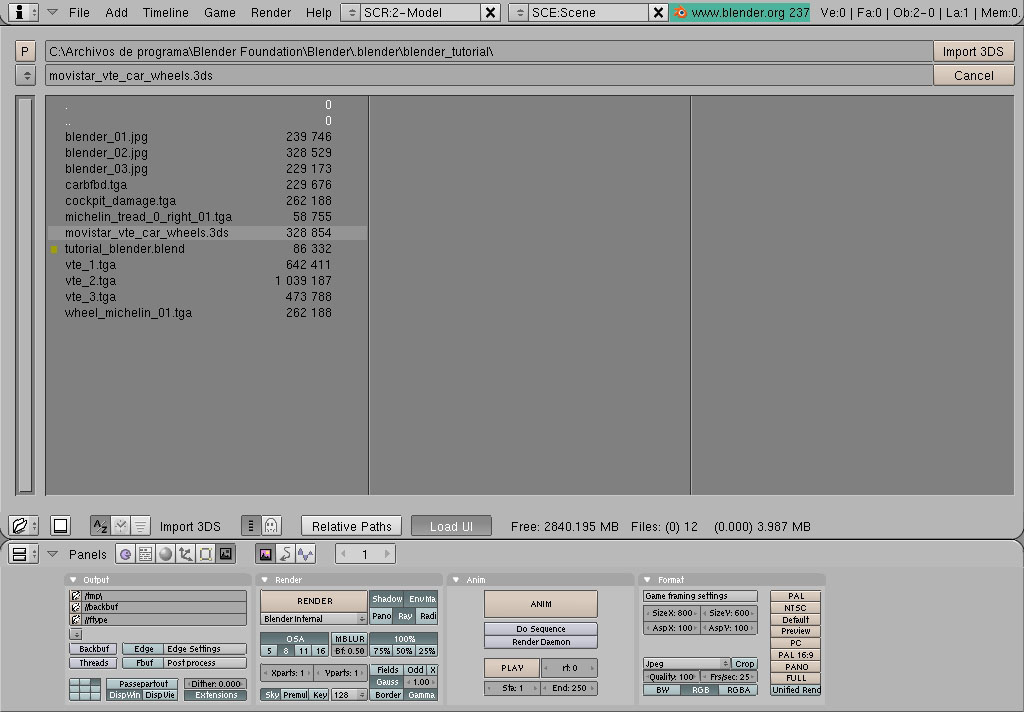Open the Render menu in top bar
Screen dimensions: 1024x712
pyautogui.click(x=271, y=13)
